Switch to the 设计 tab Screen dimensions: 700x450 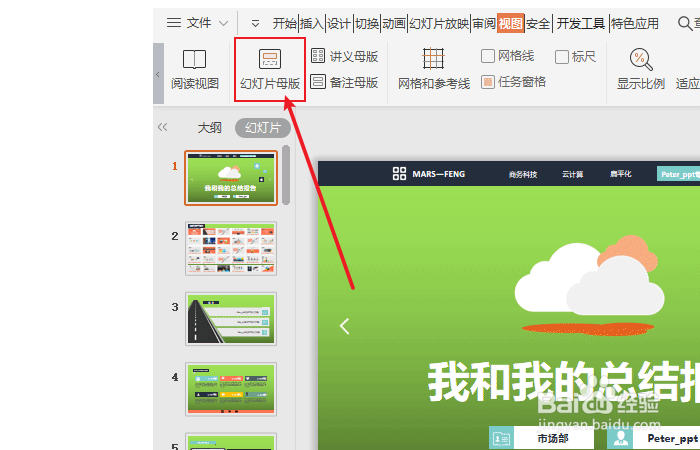point(339,23)
